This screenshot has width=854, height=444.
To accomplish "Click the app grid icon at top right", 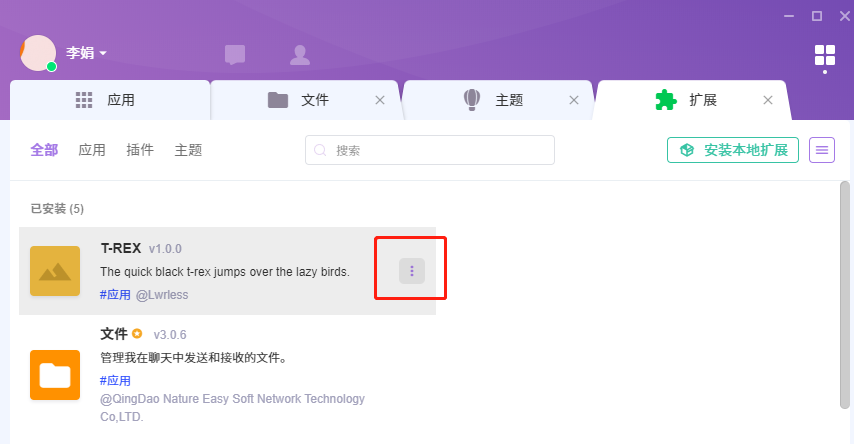I will pyautogui.click(x=824, y=55).
